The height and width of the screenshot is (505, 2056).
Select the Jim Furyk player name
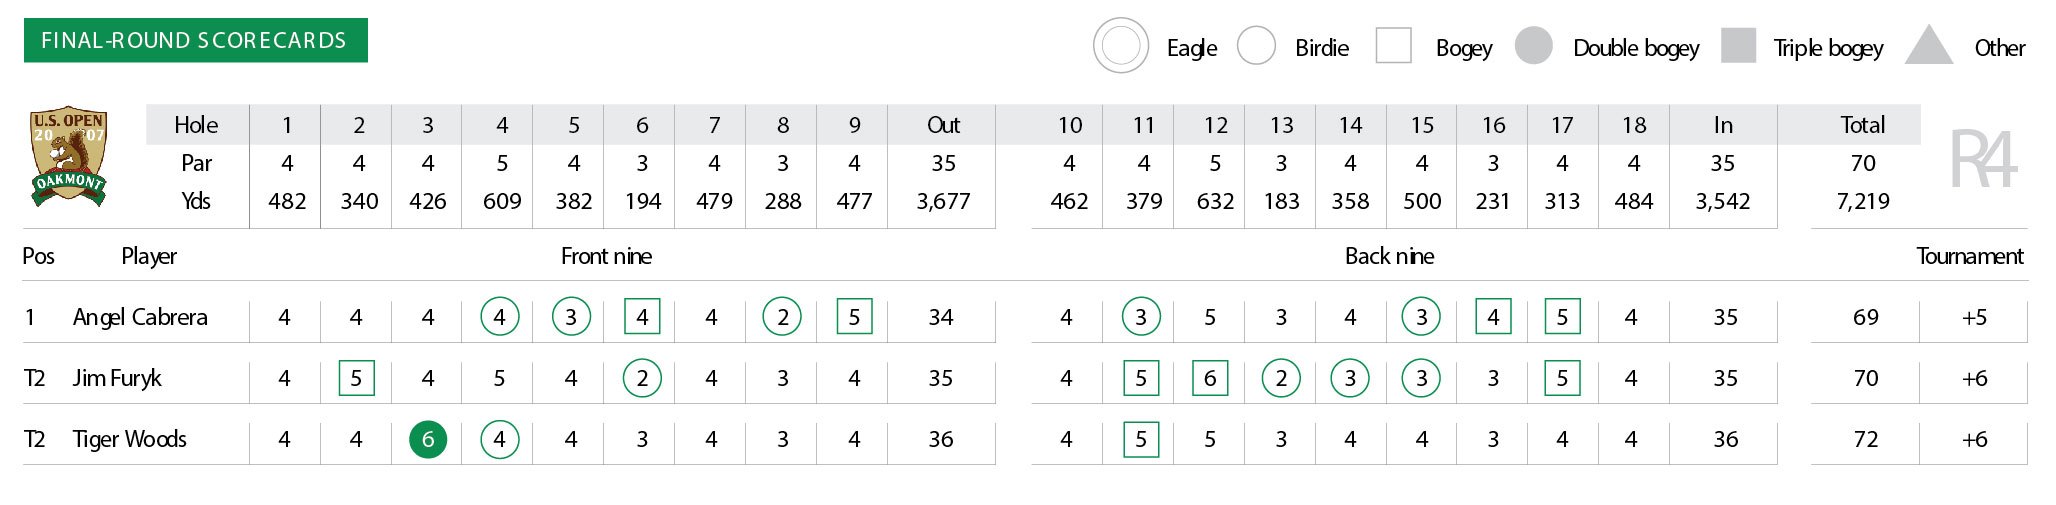point(117,378)
